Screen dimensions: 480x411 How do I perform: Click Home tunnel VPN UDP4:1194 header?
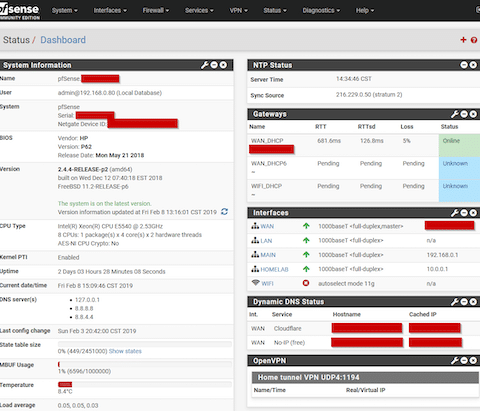(x=365, y=377)
